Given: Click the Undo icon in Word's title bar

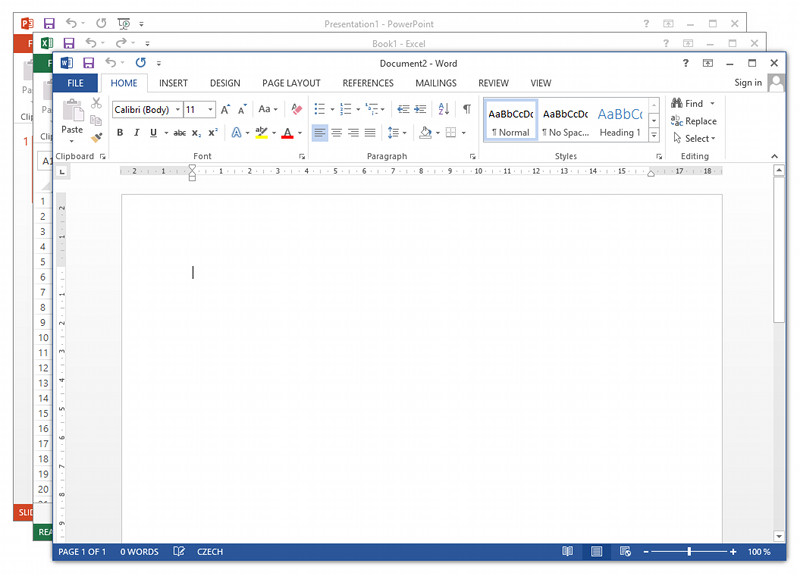Looking at the screenshot, I should tap(110, 62).
